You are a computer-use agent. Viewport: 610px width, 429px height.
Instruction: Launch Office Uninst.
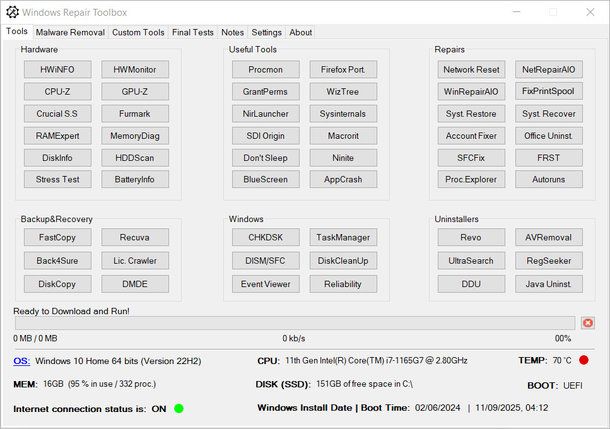549,136
